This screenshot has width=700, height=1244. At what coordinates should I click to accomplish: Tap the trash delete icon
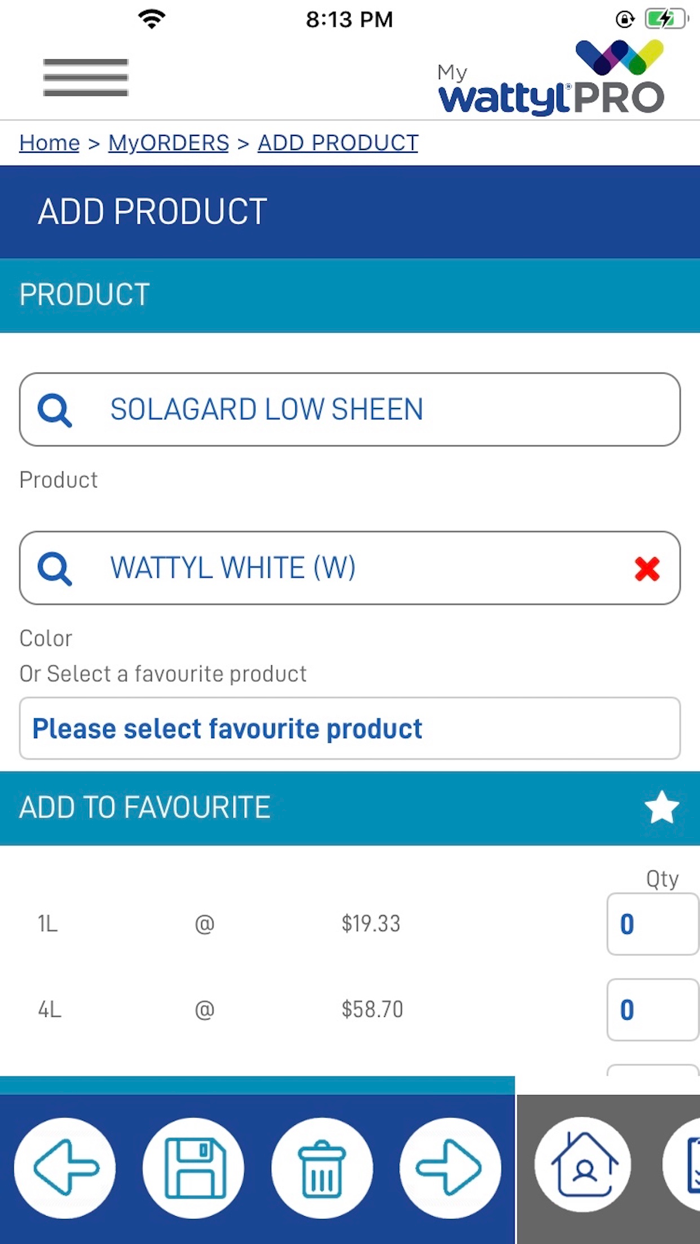coord(322,1167)
